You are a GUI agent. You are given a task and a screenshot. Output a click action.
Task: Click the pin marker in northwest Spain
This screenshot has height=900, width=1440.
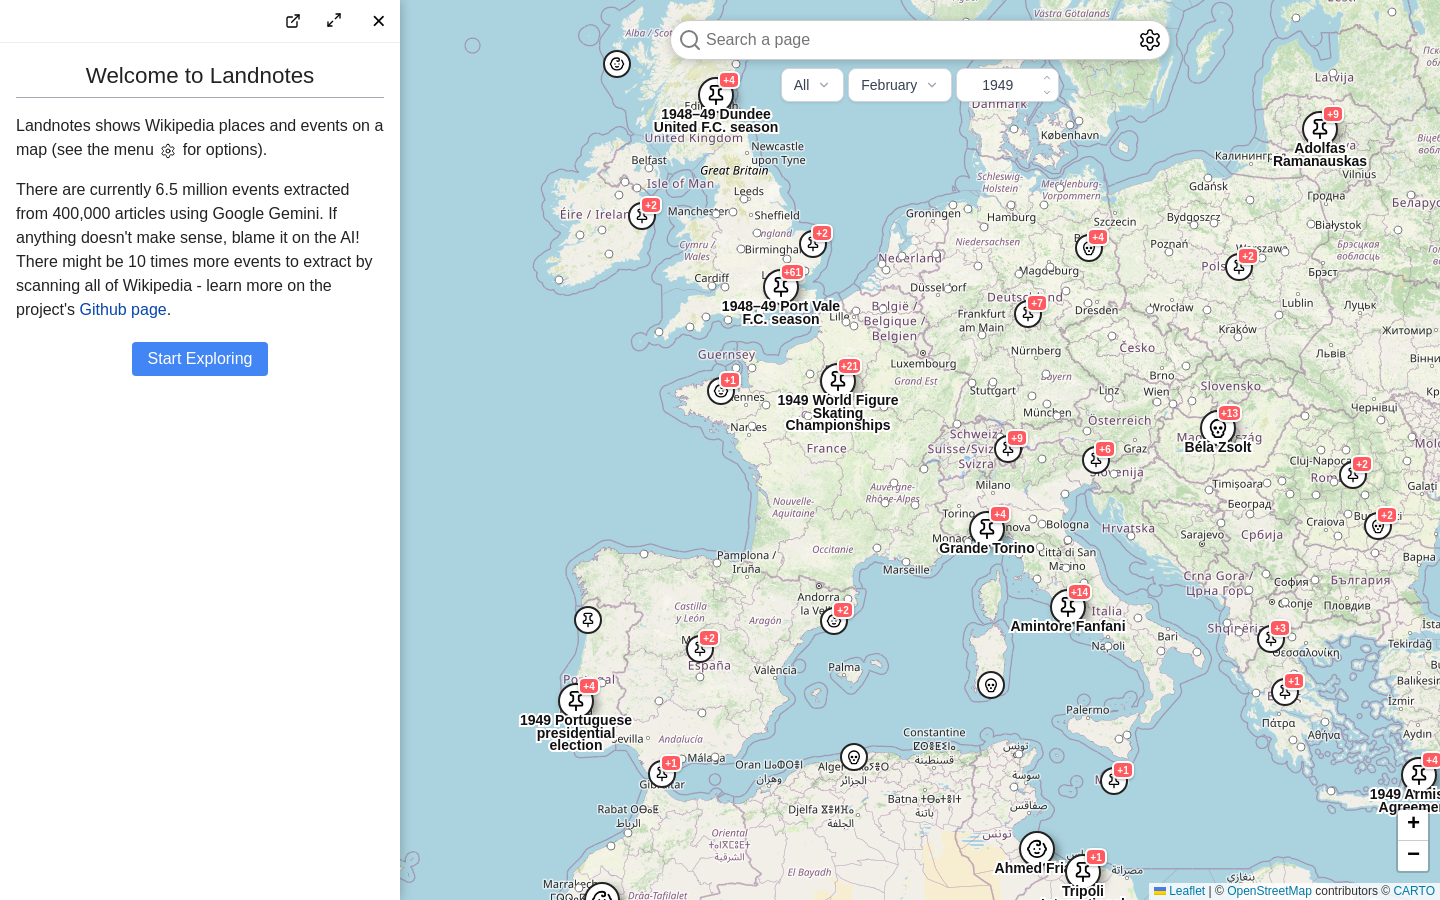(588, 620)
